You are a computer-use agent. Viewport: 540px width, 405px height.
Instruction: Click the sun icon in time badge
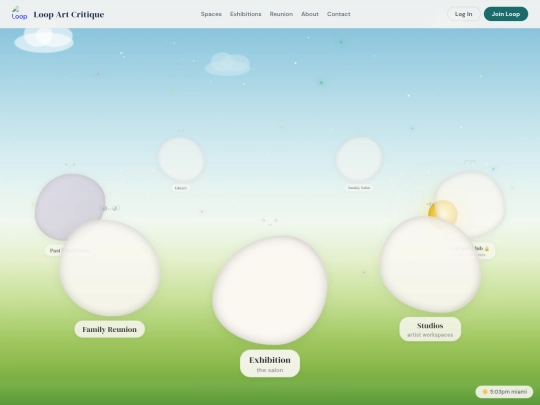[485, 392]
